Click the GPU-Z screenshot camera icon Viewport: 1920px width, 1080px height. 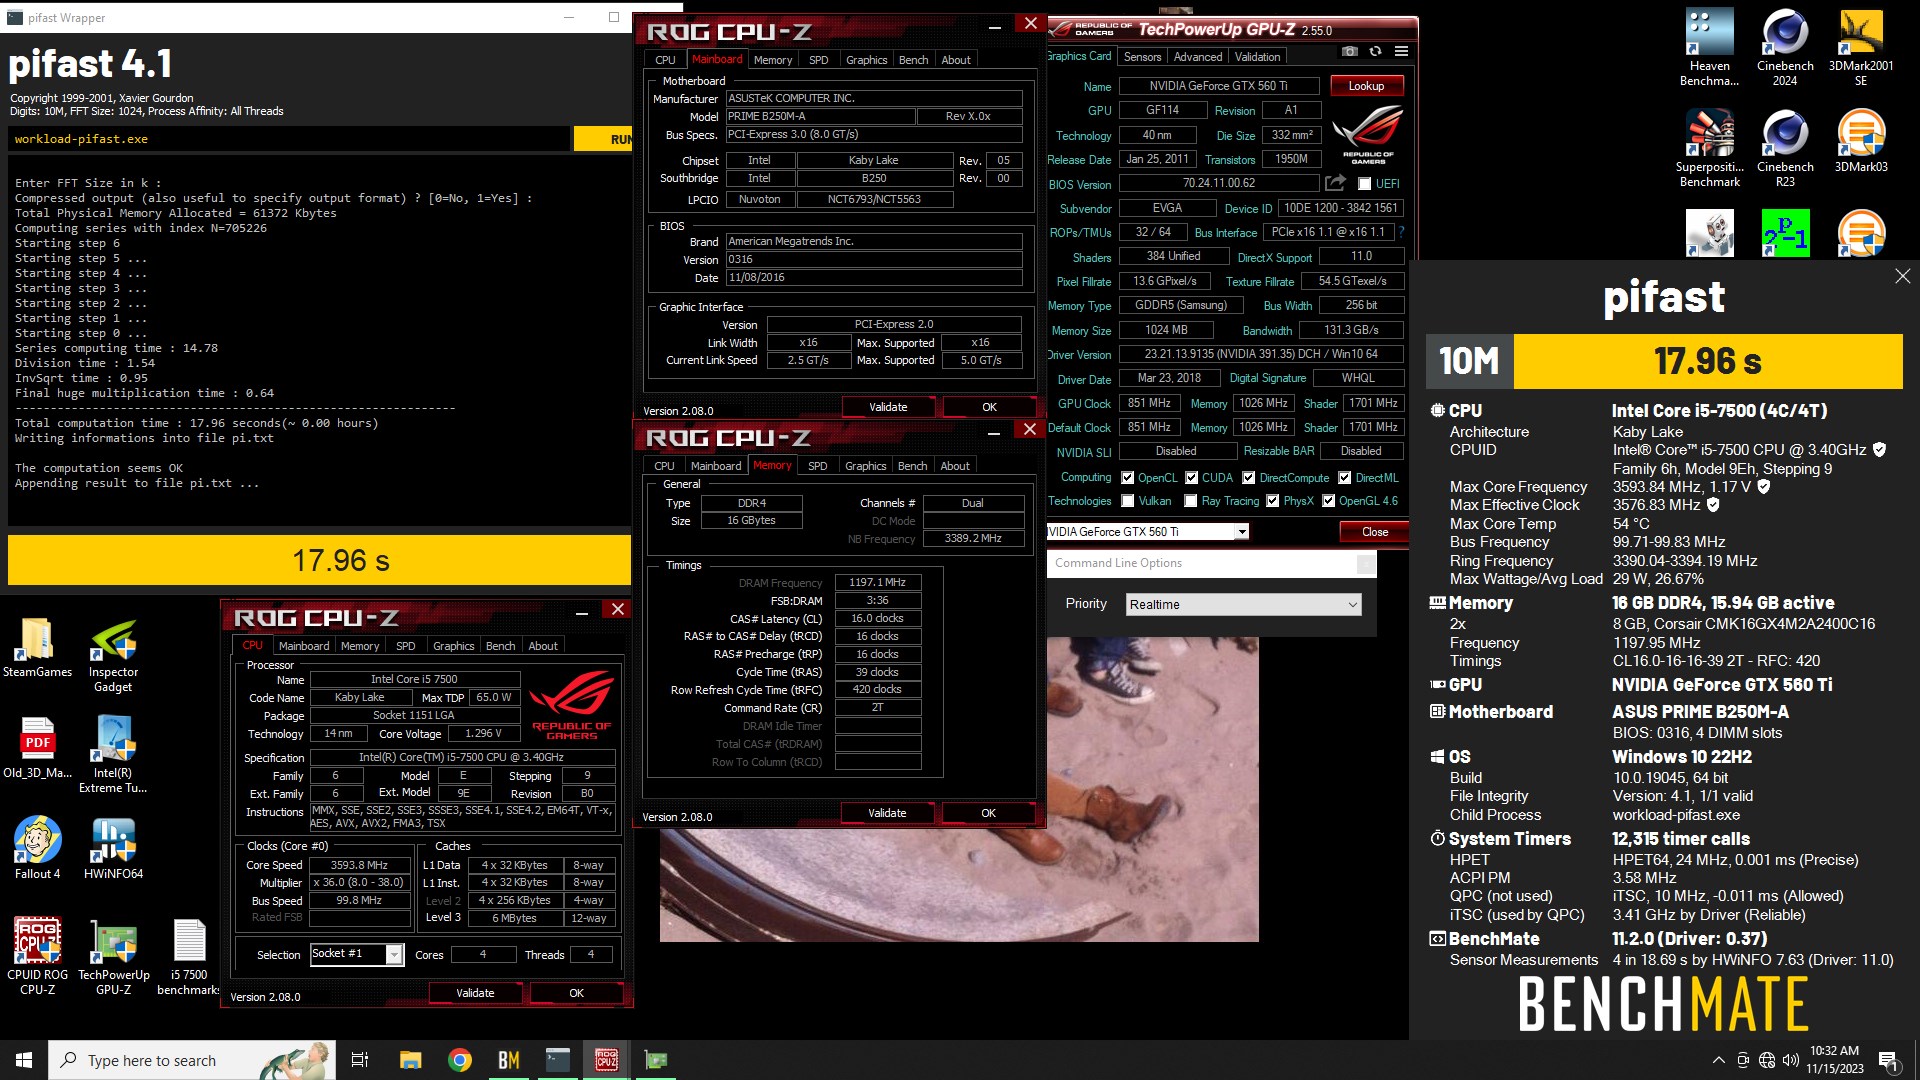tap(1350, 51)
